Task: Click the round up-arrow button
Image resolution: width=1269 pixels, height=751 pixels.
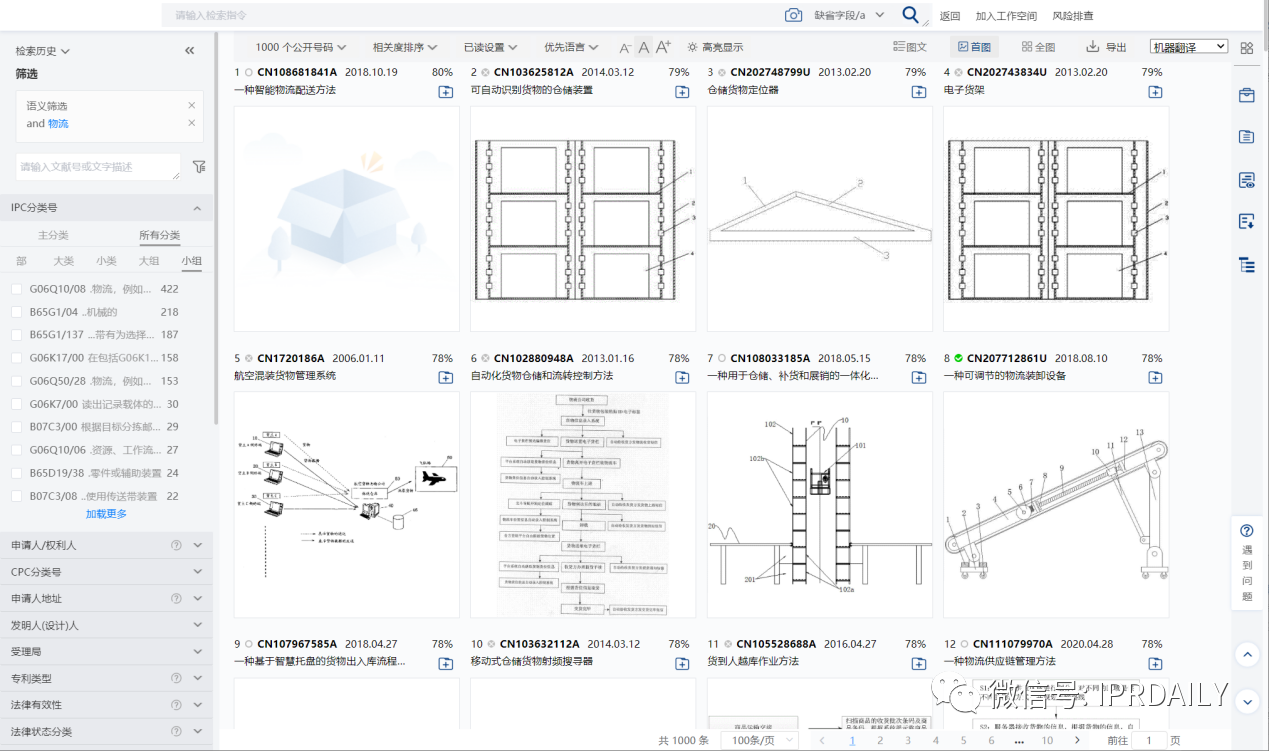Action: [1246, 655]
